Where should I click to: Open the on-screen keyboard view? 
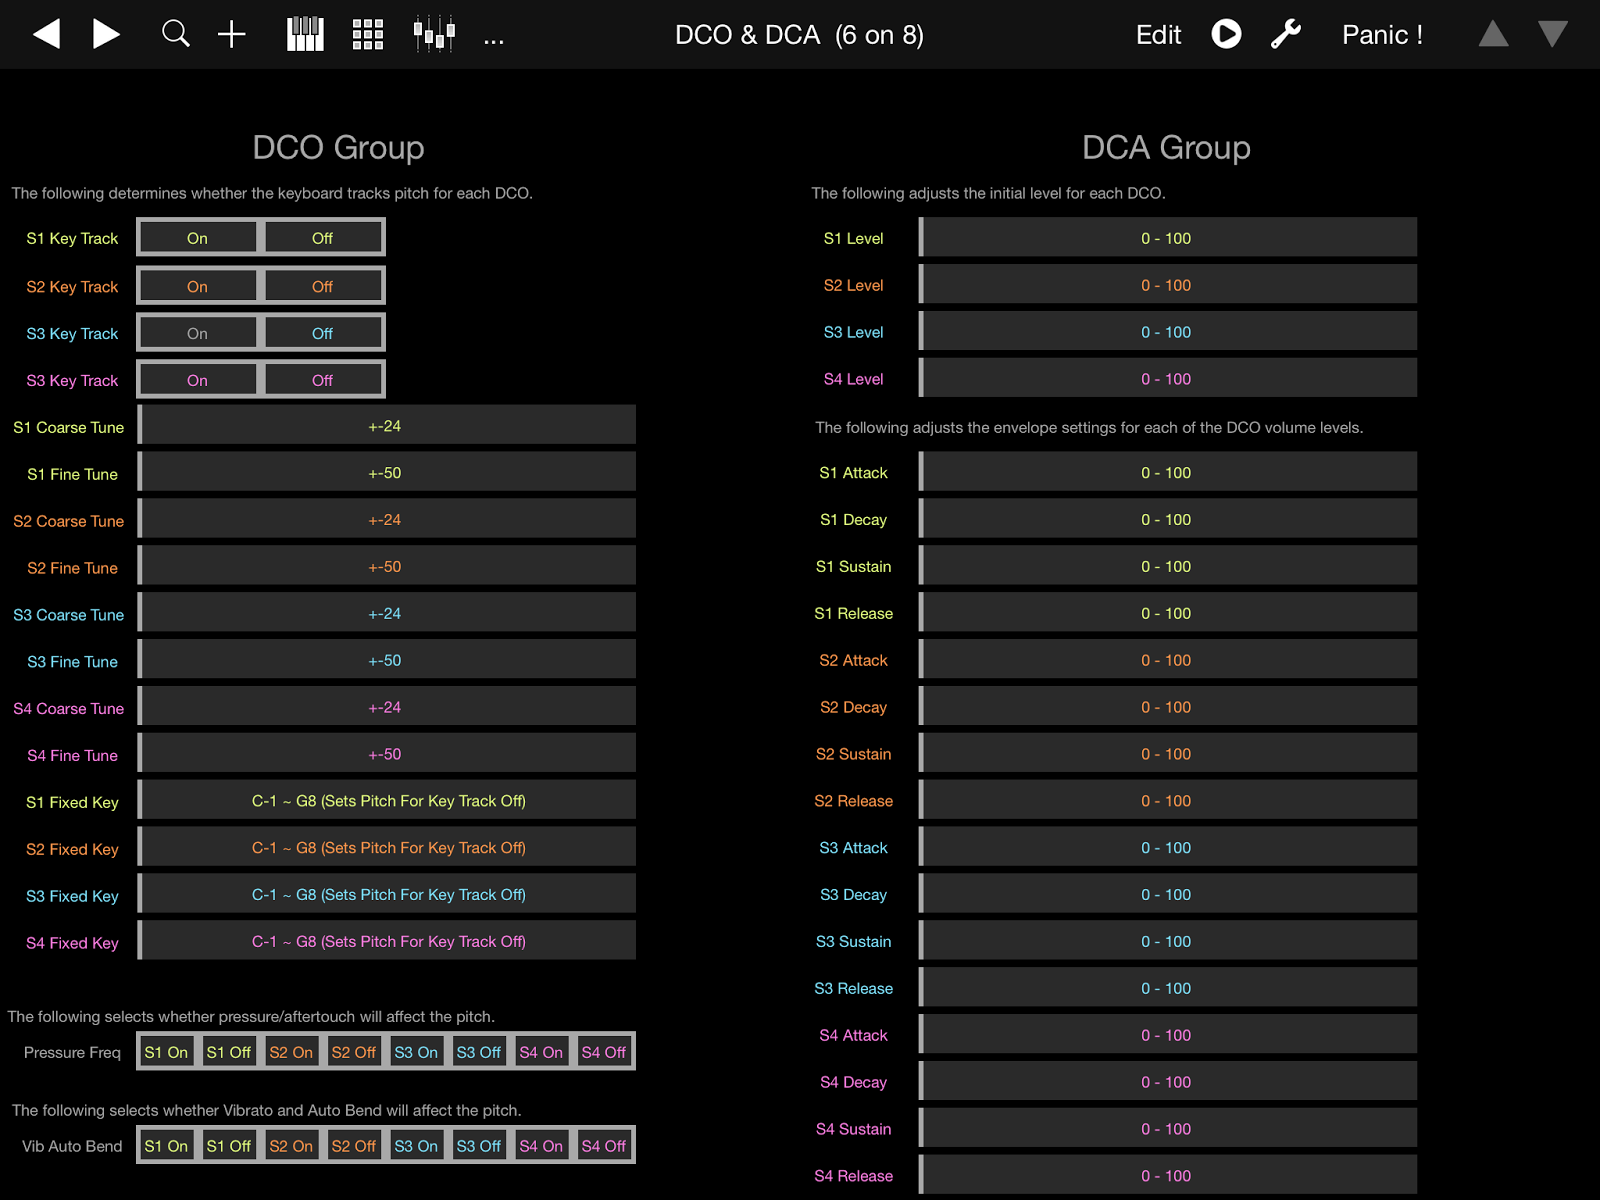point(304,33)
